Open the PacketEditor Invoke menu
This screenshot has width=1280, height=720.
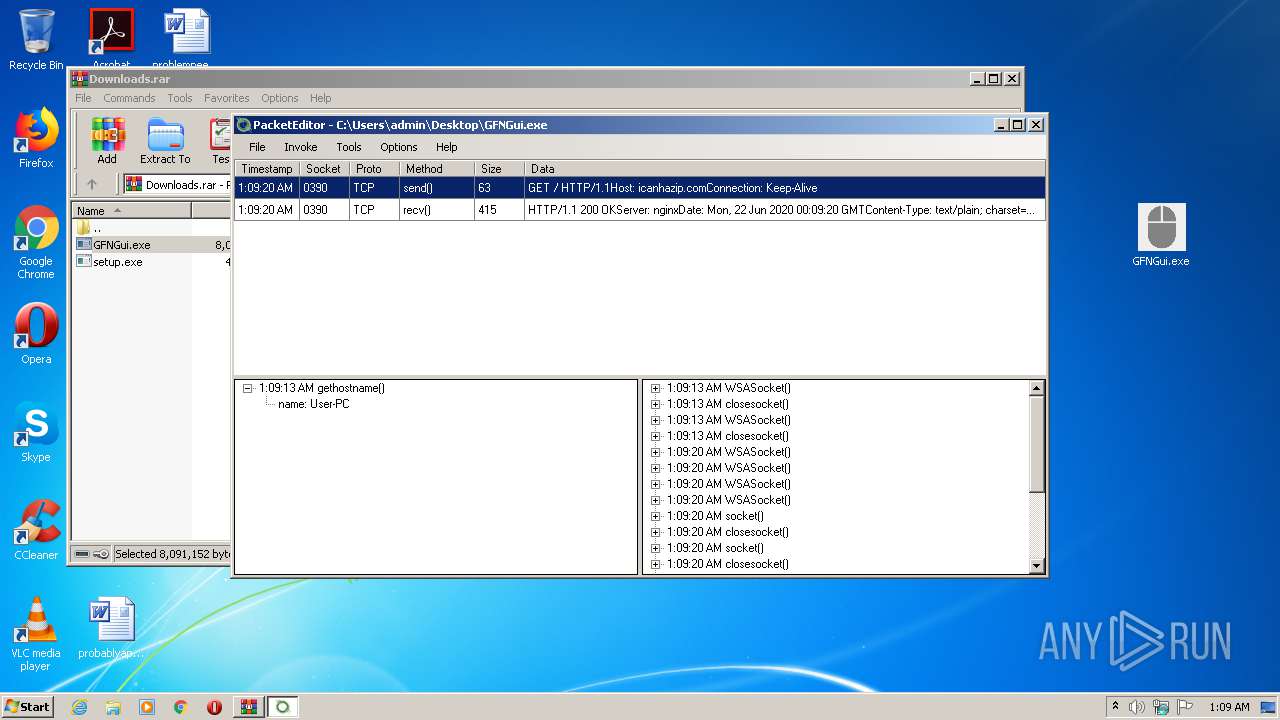[300, 147]
